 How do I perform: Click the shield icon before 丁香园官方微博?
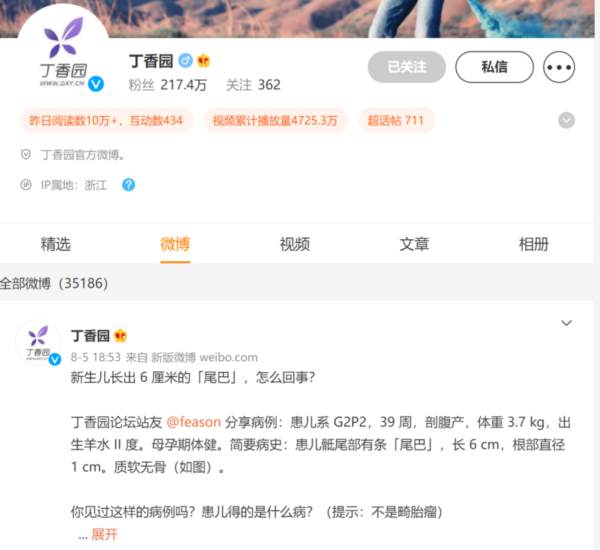pyautogui.click(x=26, y=155)
